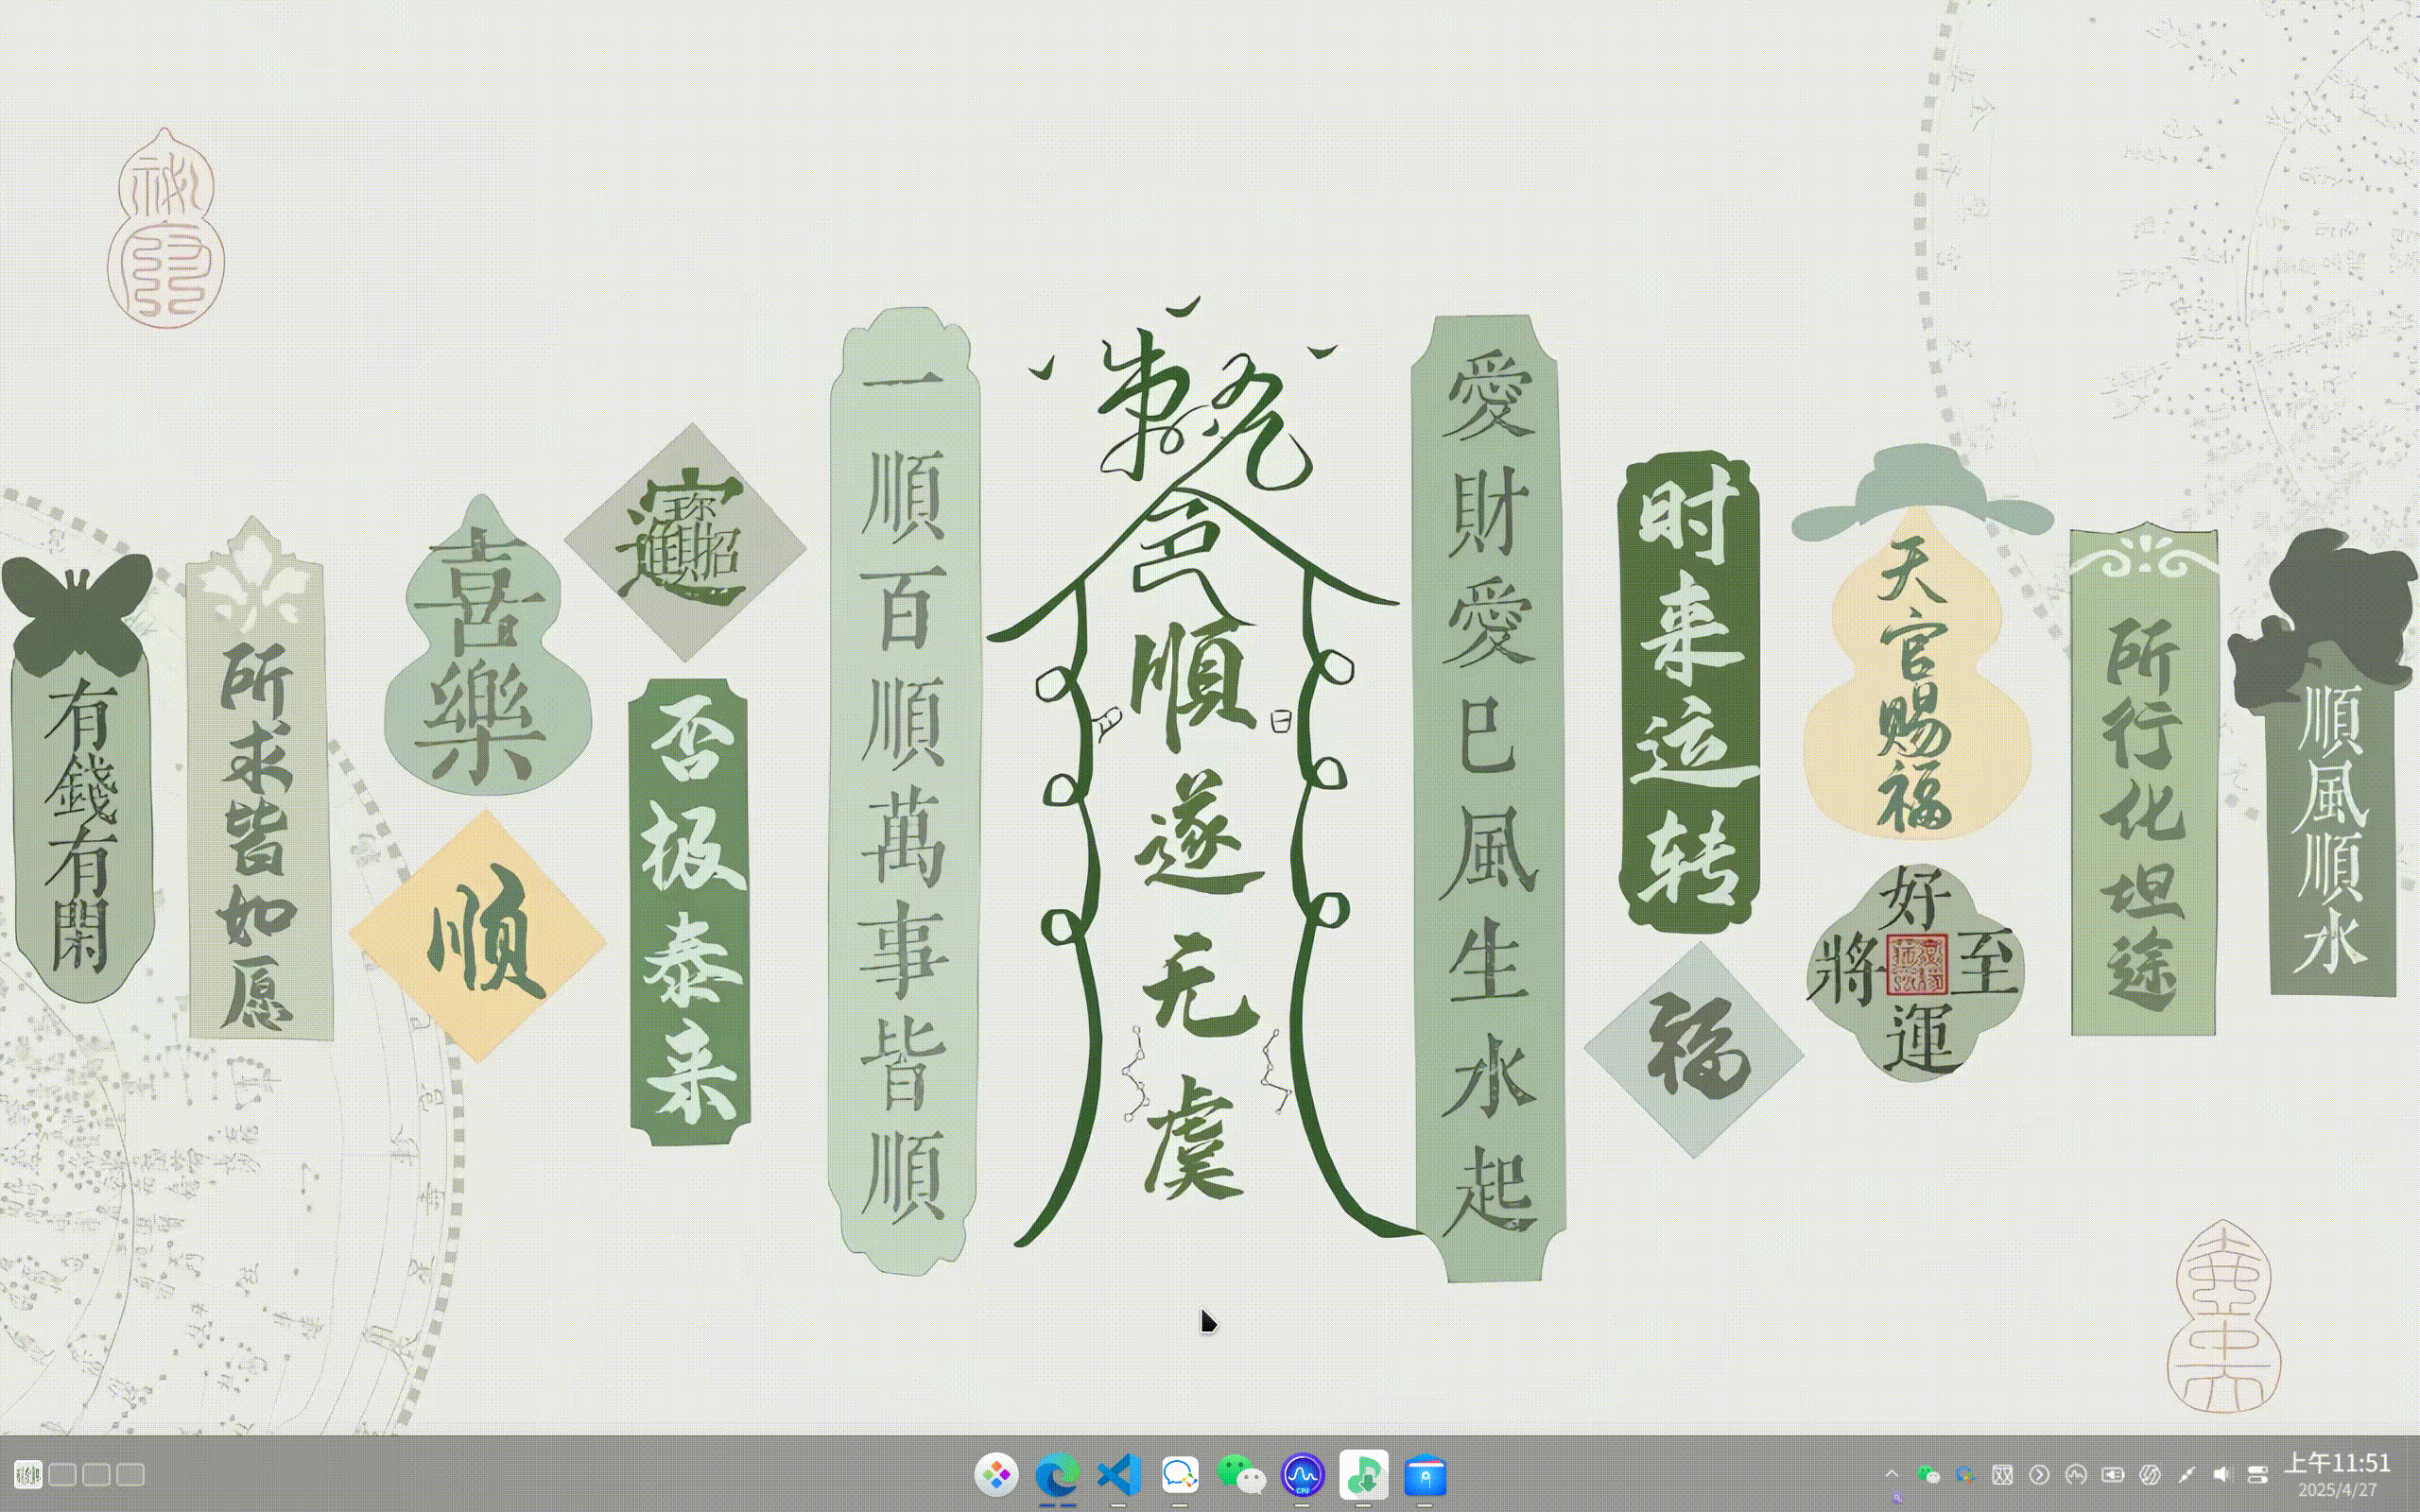Screen dimensions: 2420x1512
Task: Click the WeChat icon in the system tray
Action: pyautogui.click(x=1928, y=1474)
